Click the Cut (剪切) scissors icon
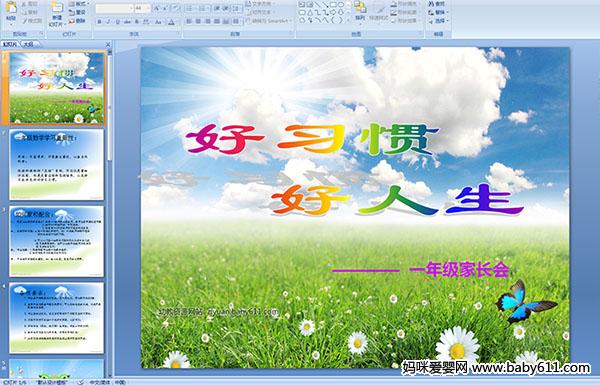The height and width of the screenshot is (385, 600). (24, 4)
